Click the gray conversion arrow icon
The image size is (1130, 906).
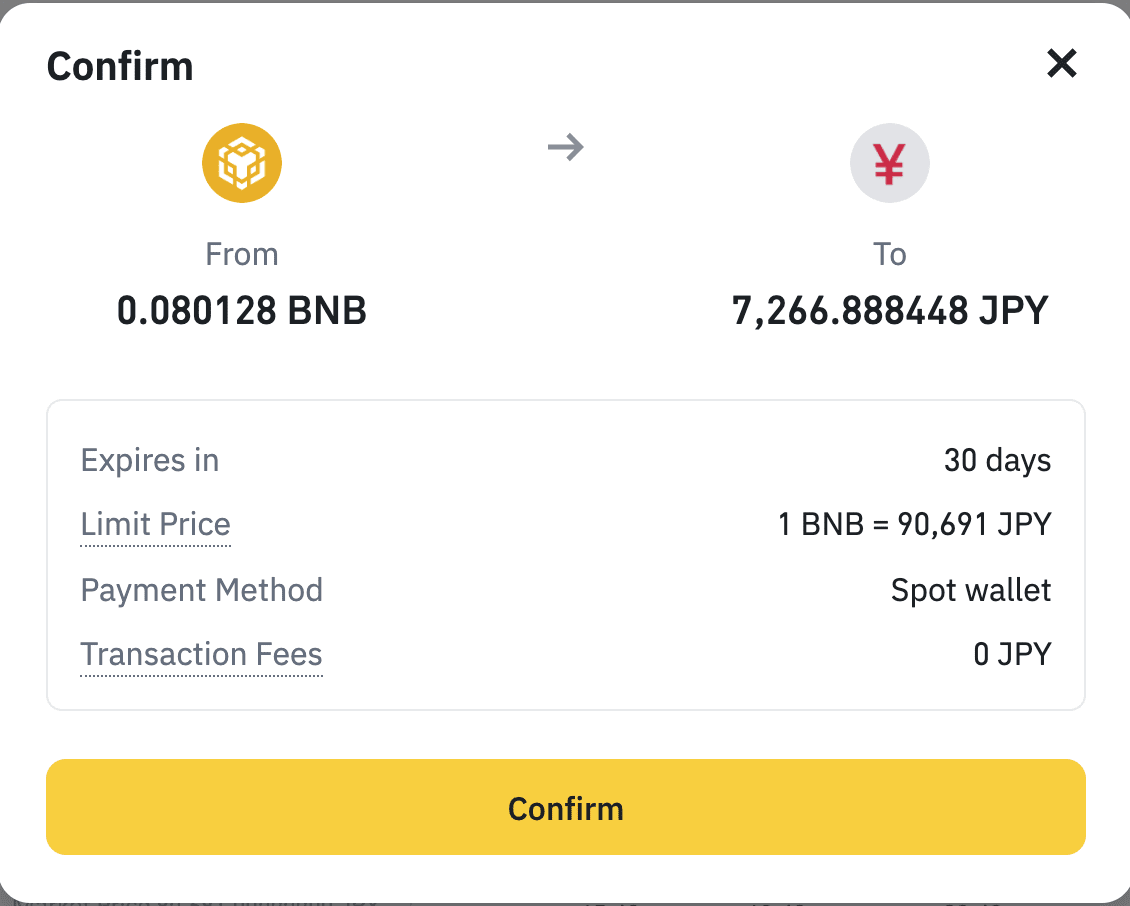click(566, 148)
